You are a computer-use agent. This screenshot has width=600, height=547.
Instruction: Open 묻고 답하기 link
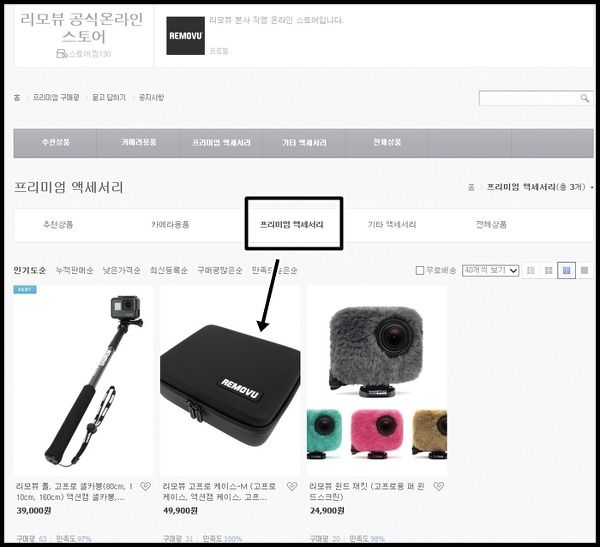(x=109, y=98)
